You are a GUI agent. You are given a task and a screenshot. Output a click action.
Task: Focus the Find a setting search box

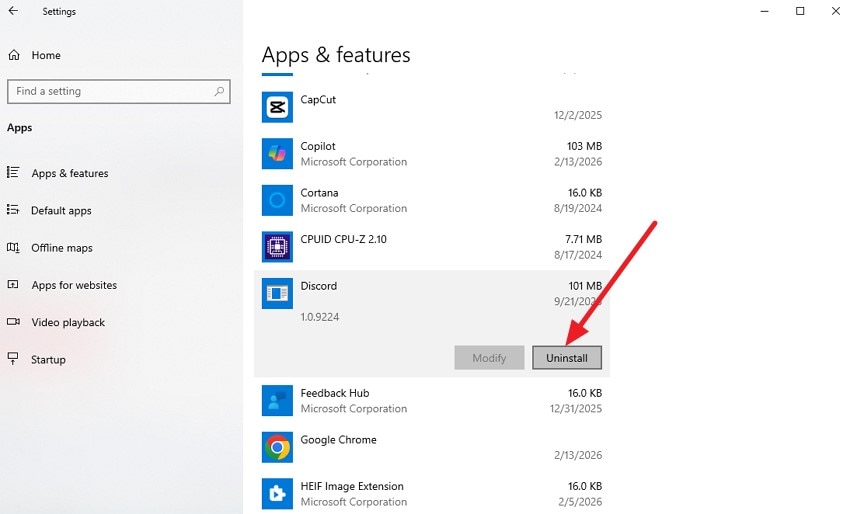[x=119, y=91]
